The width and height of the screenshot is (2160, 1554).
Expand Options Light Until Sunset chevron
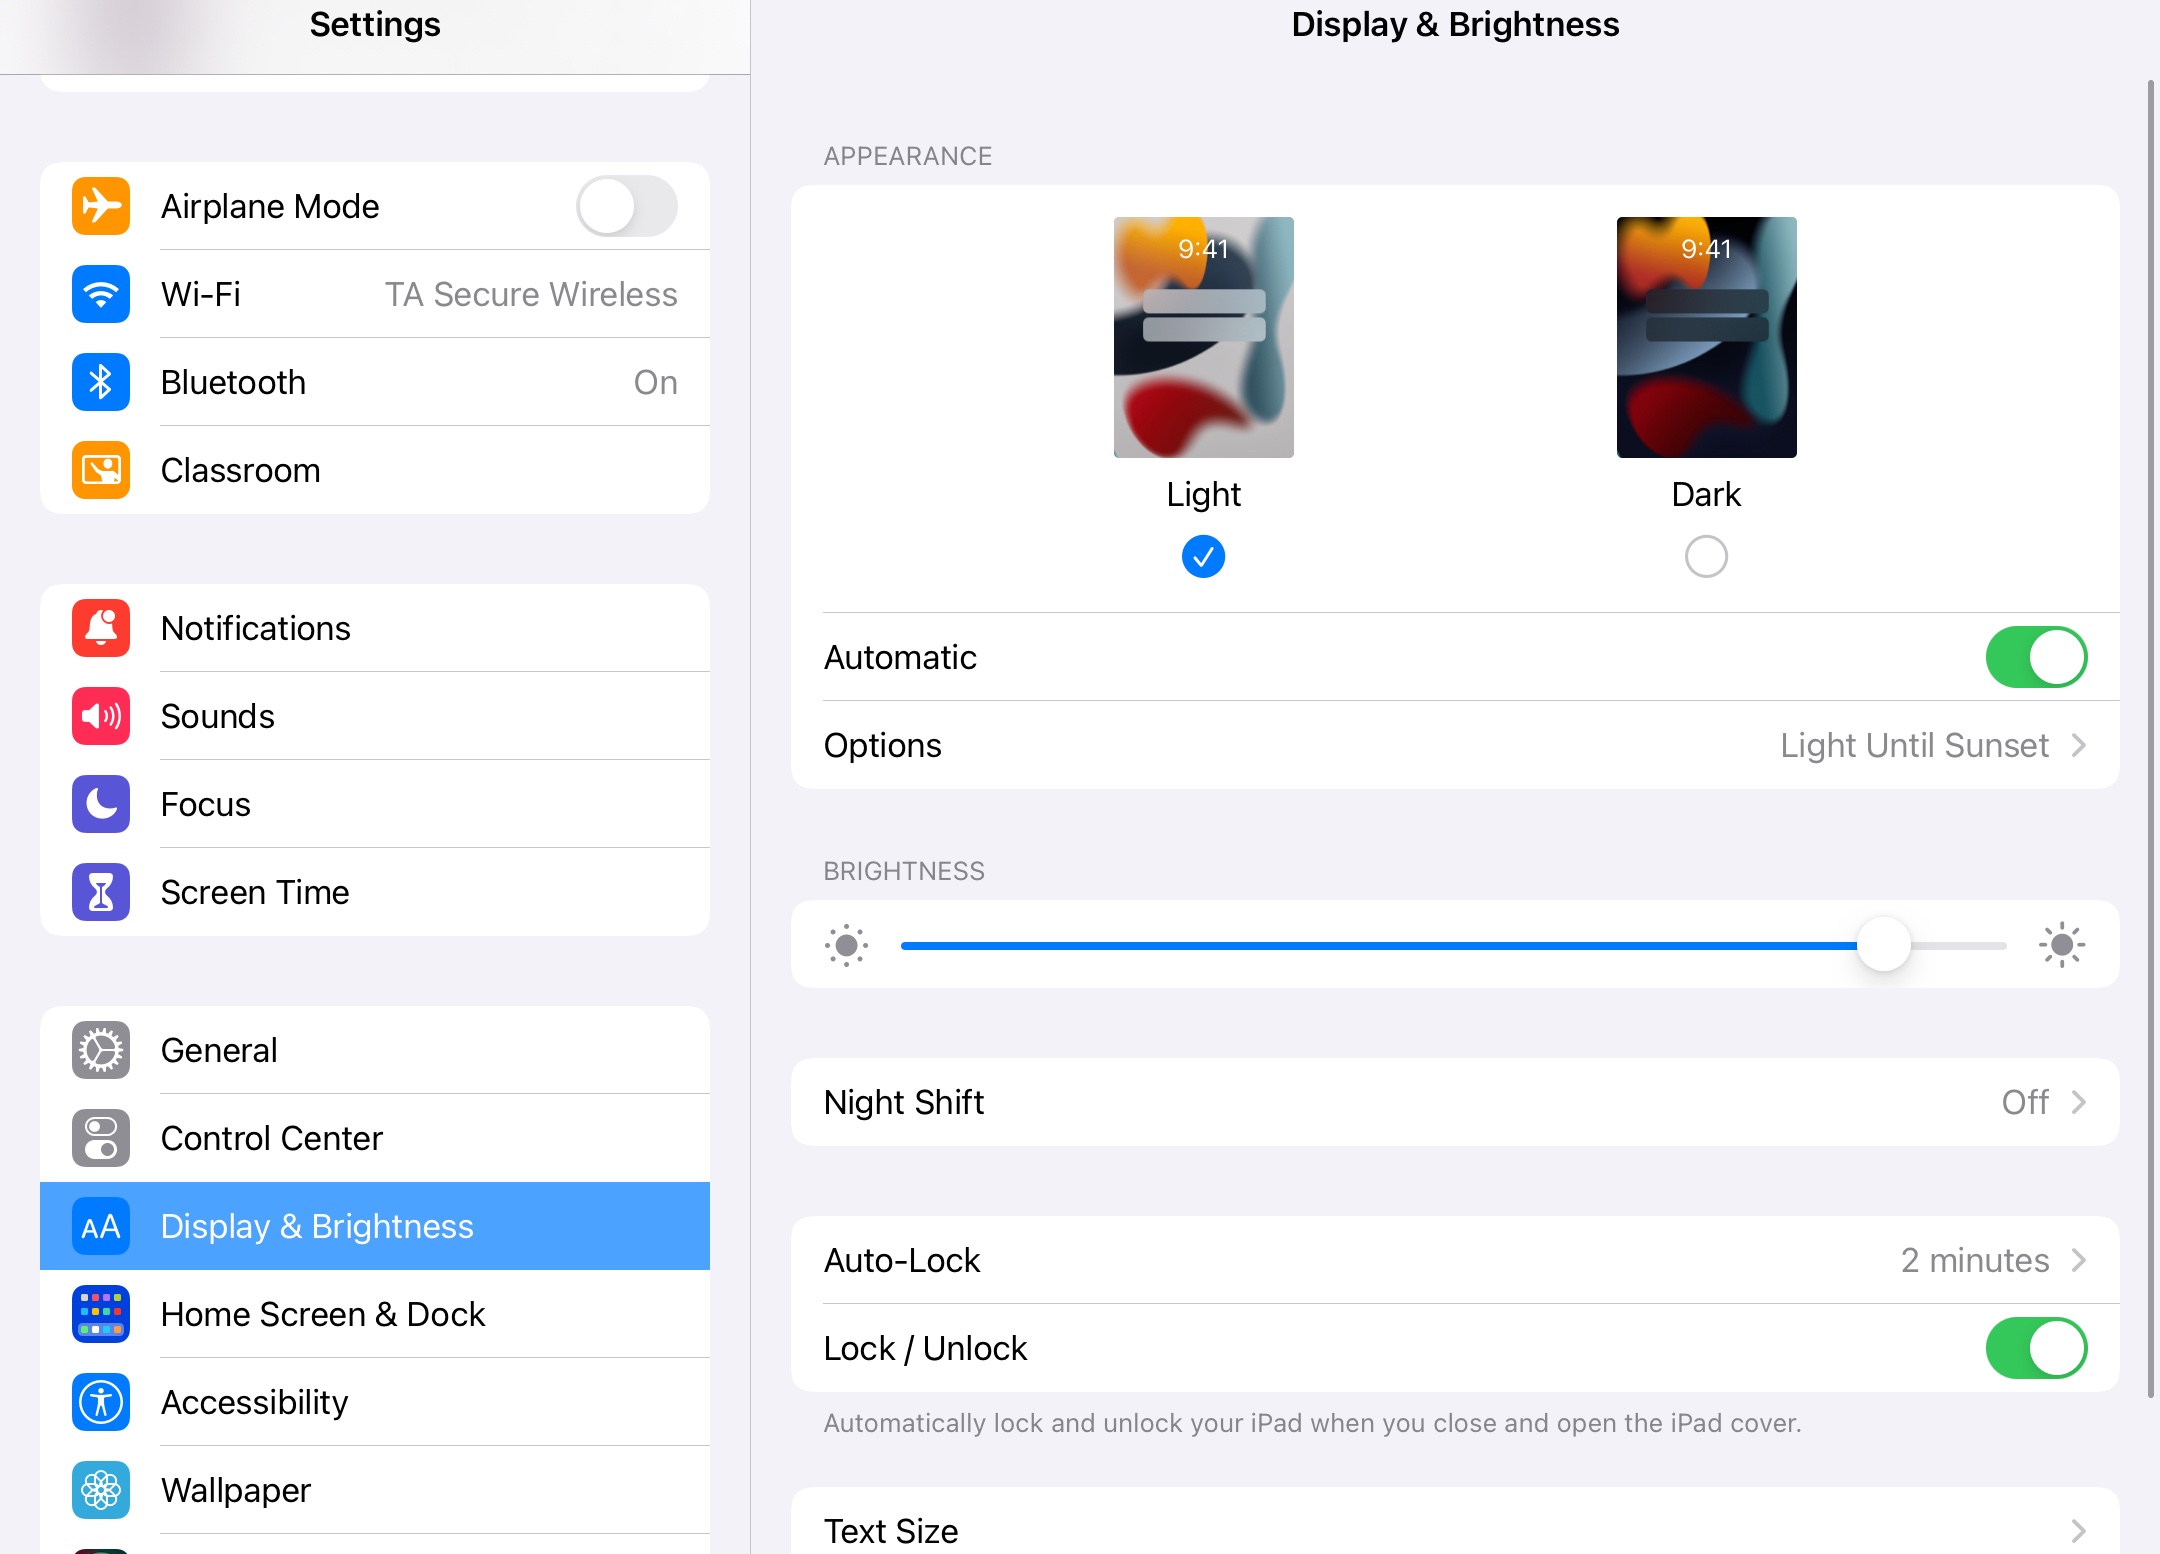point(2079,745)
